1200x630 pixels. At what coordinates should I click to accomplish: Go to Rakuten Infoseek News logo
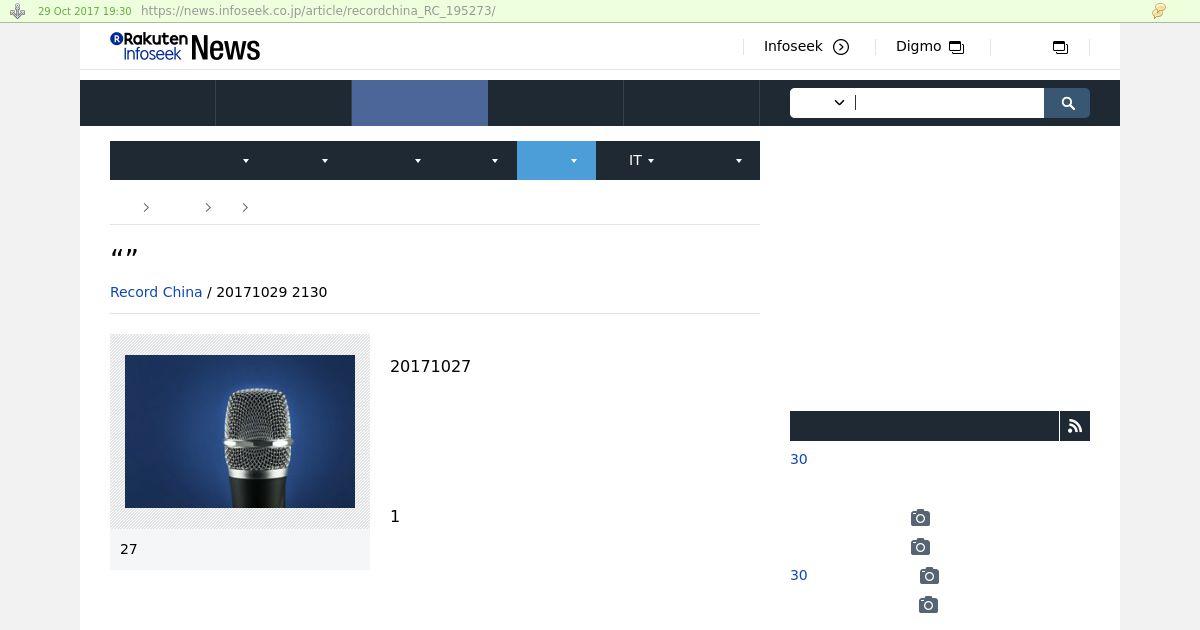click(x=185, y=46)
